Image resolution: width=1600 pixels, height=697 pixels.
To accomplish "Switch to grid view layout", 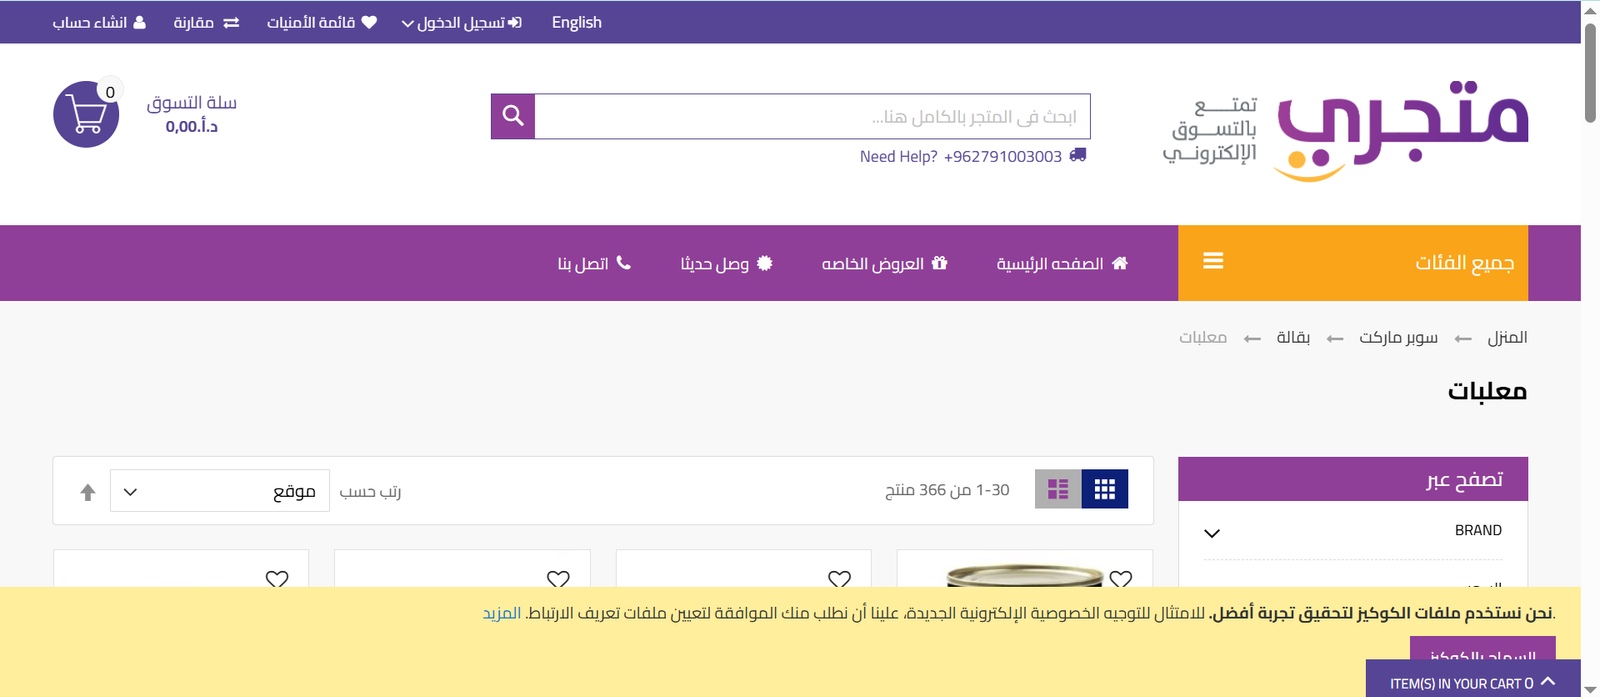I will [x=1104, y=489].
